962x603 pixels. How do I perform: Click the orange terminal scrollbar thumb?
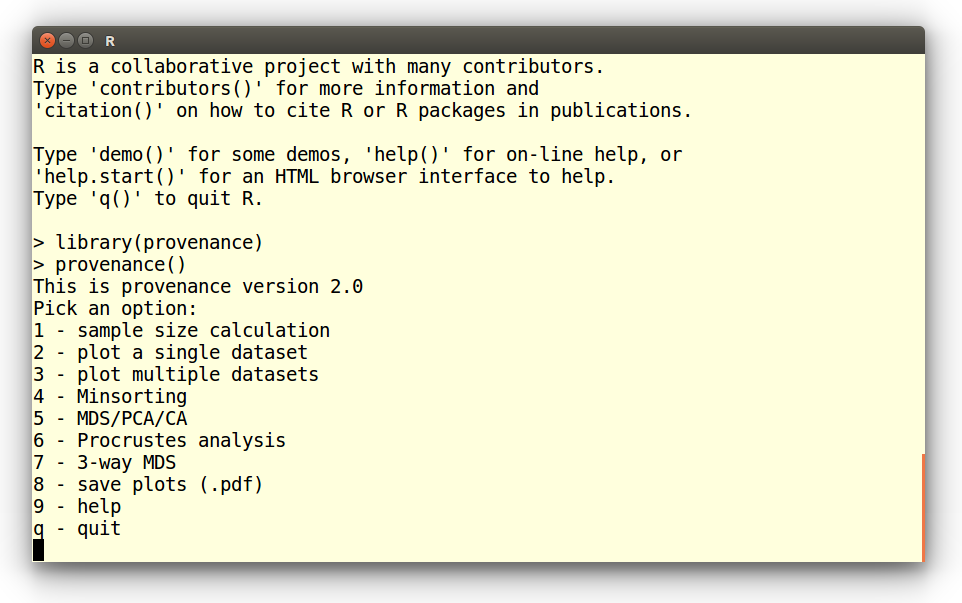coord(922,507)
